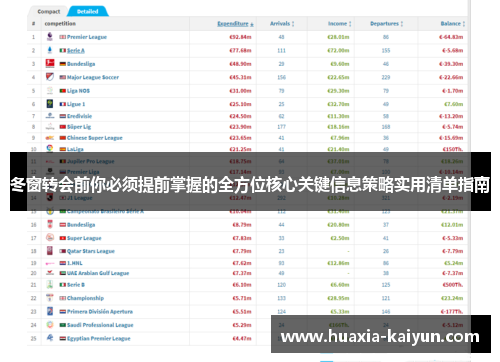The height and width of the screenshot is (362, 500).
Task: Click the 1.HNL league logo
Action: [x=50, y=263]
